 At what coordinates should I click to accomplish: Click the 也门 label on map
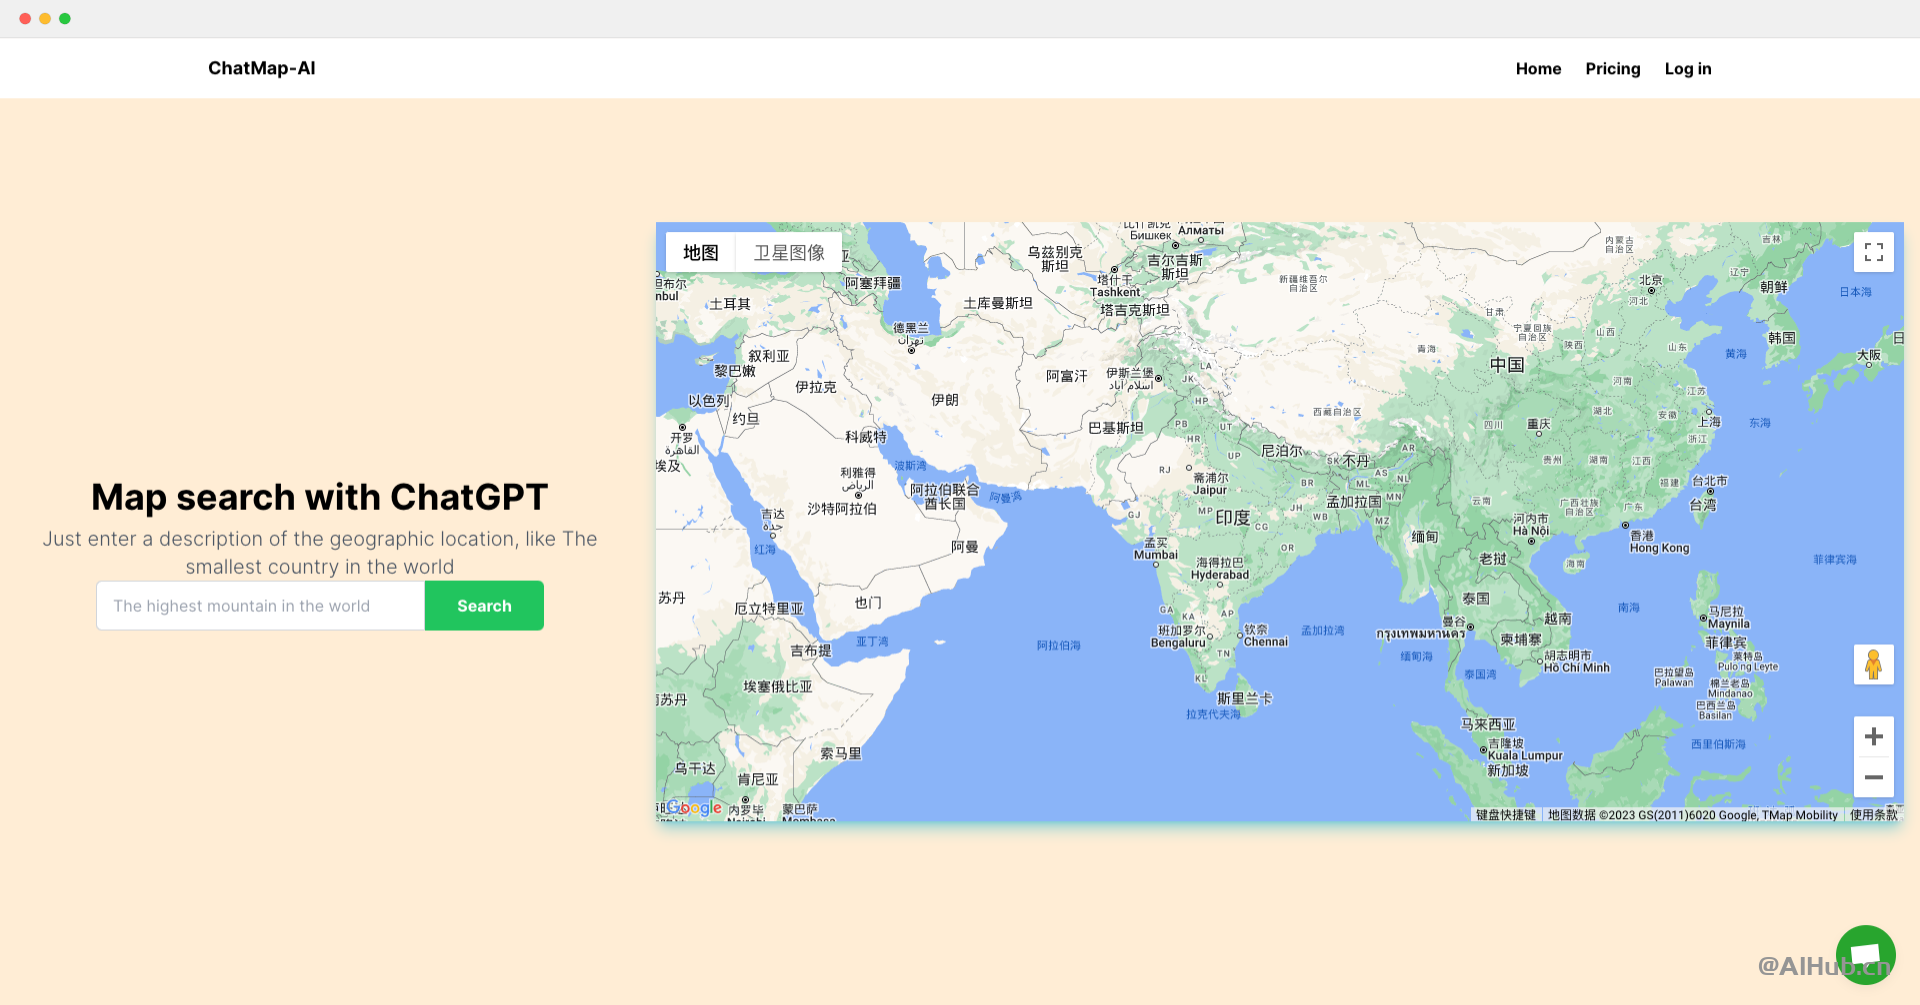[868, 603]
